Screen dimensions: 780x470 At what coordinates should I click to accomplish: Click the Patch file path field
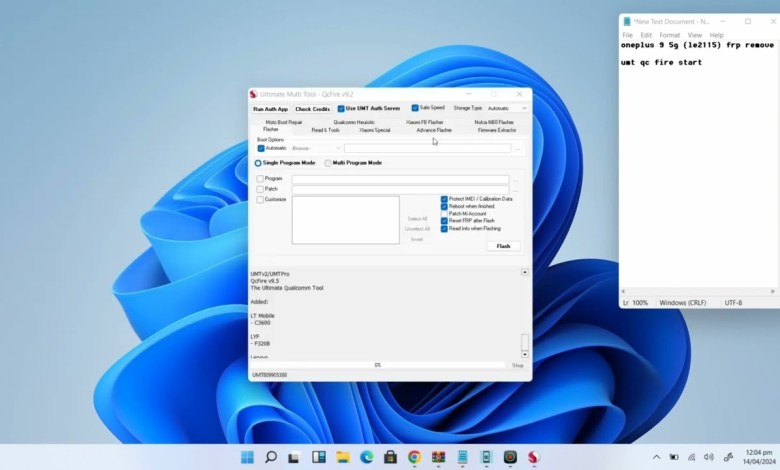(x=400, y=189)
